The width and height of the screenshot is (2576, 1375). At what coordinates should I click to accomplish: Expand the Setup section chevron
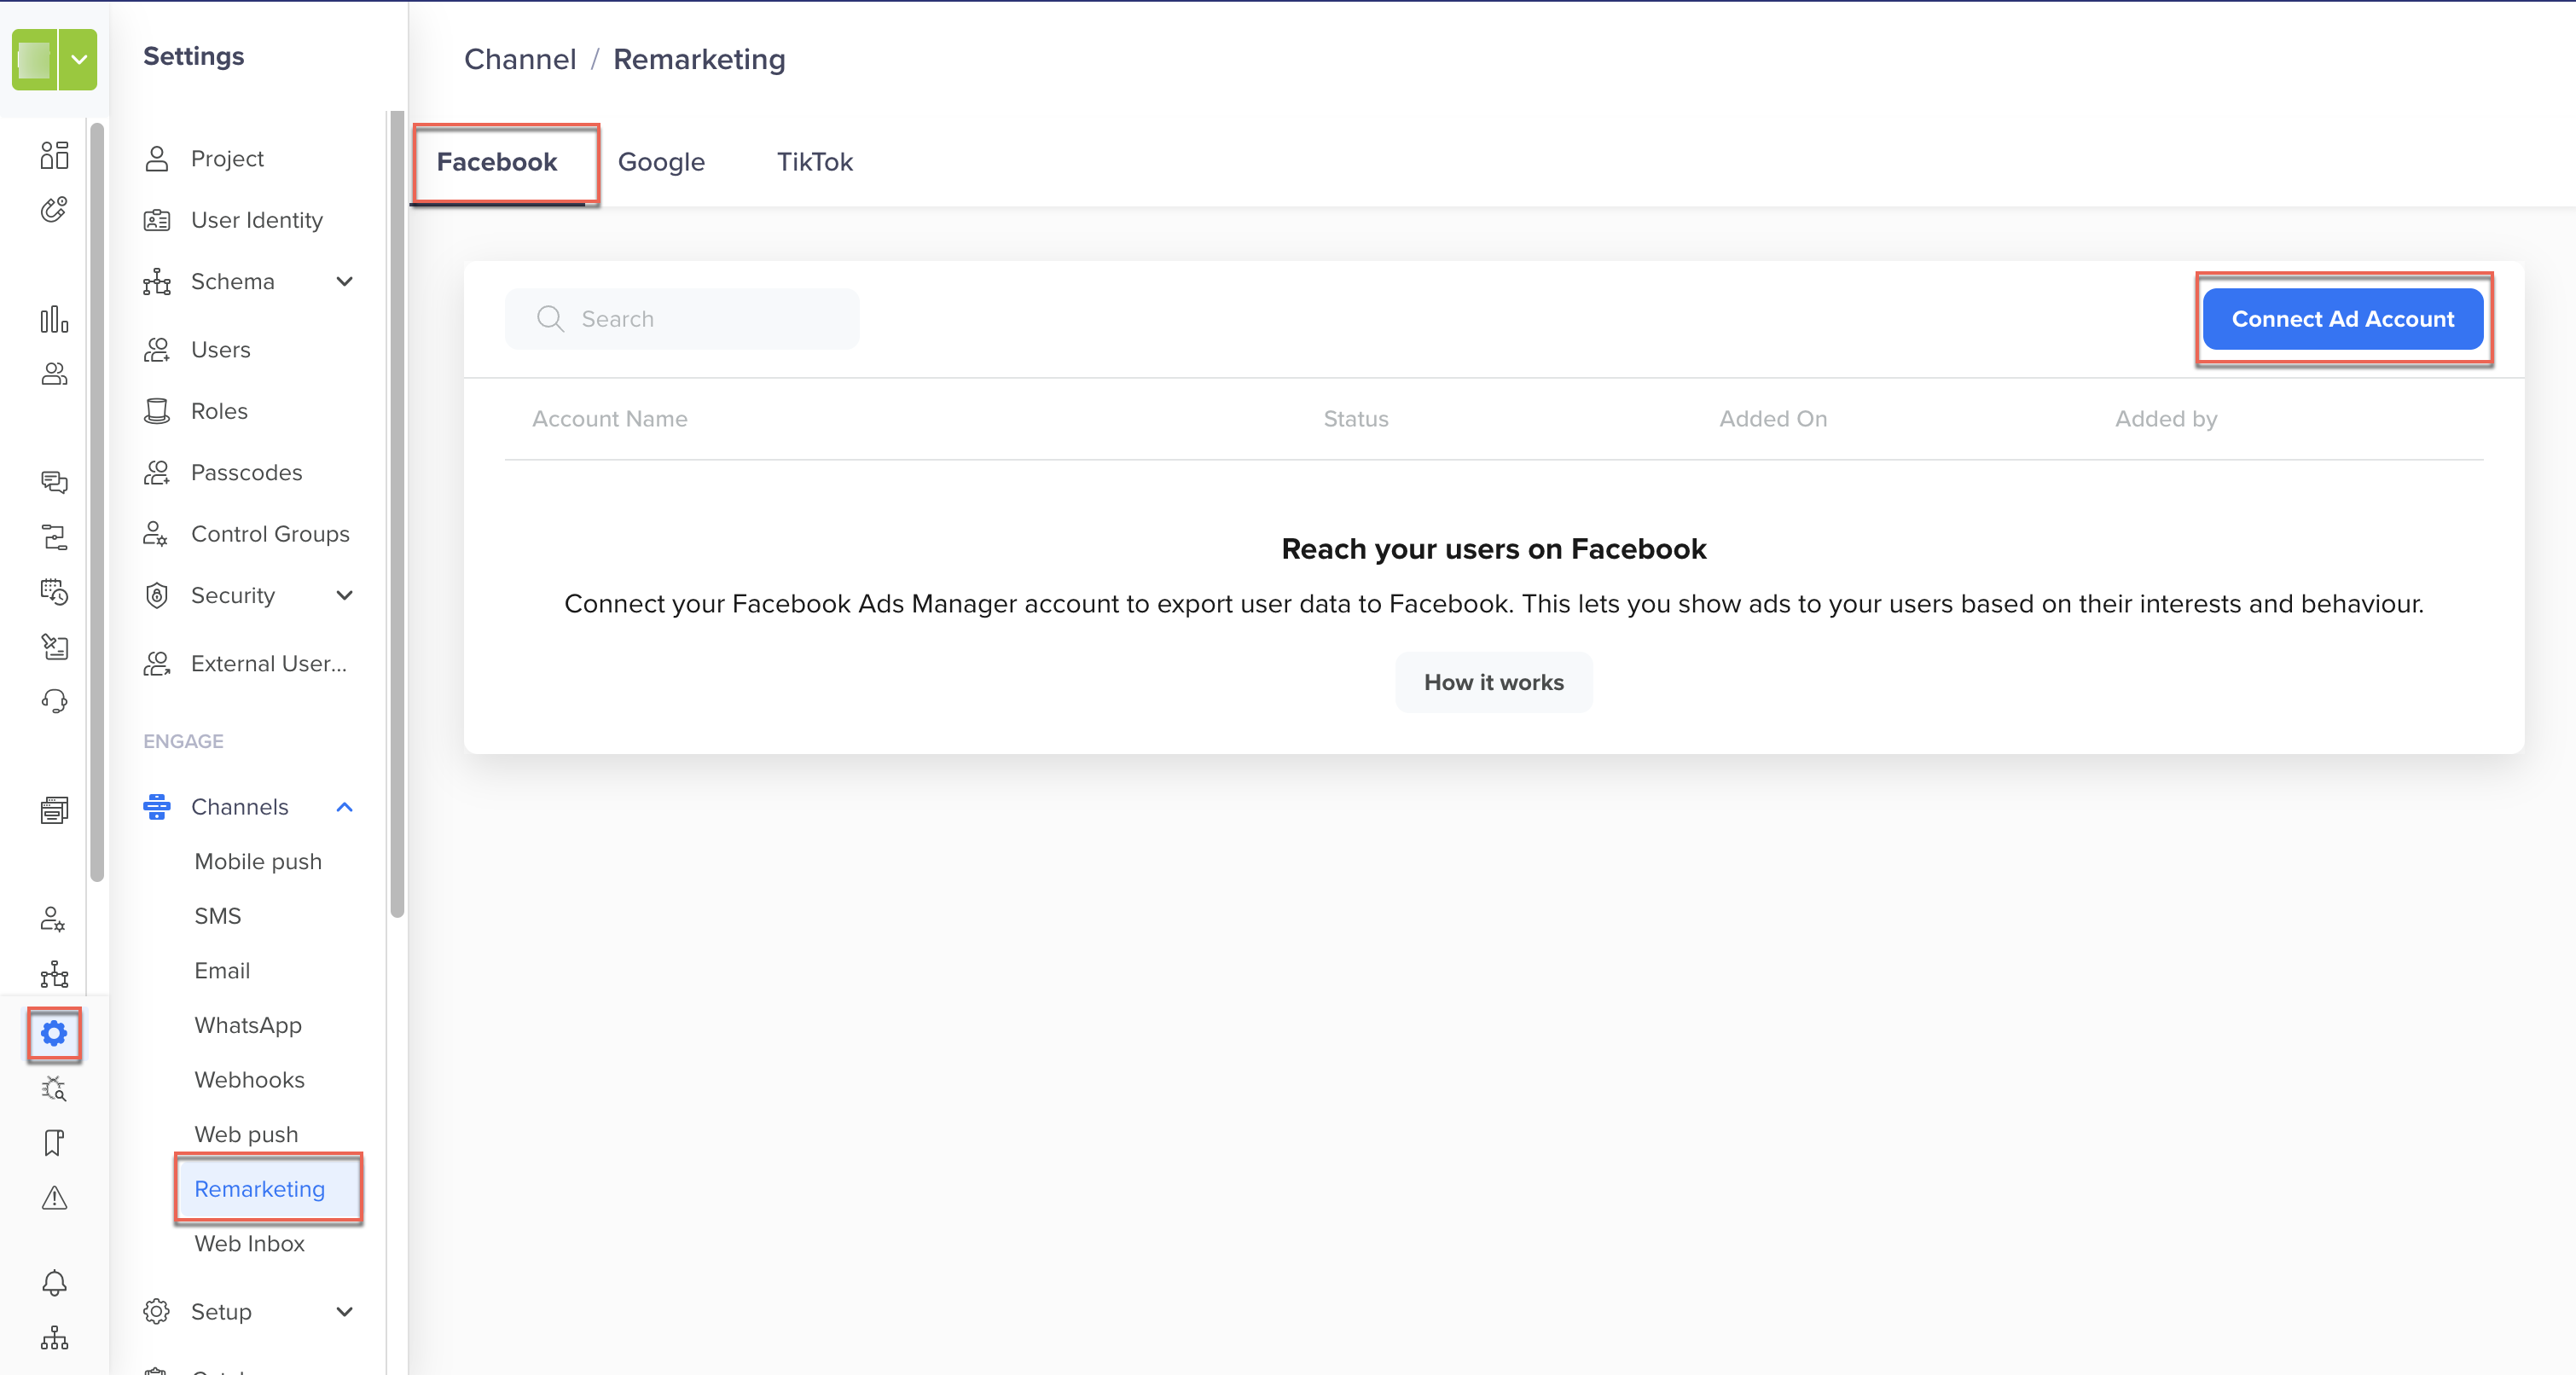345,1312
